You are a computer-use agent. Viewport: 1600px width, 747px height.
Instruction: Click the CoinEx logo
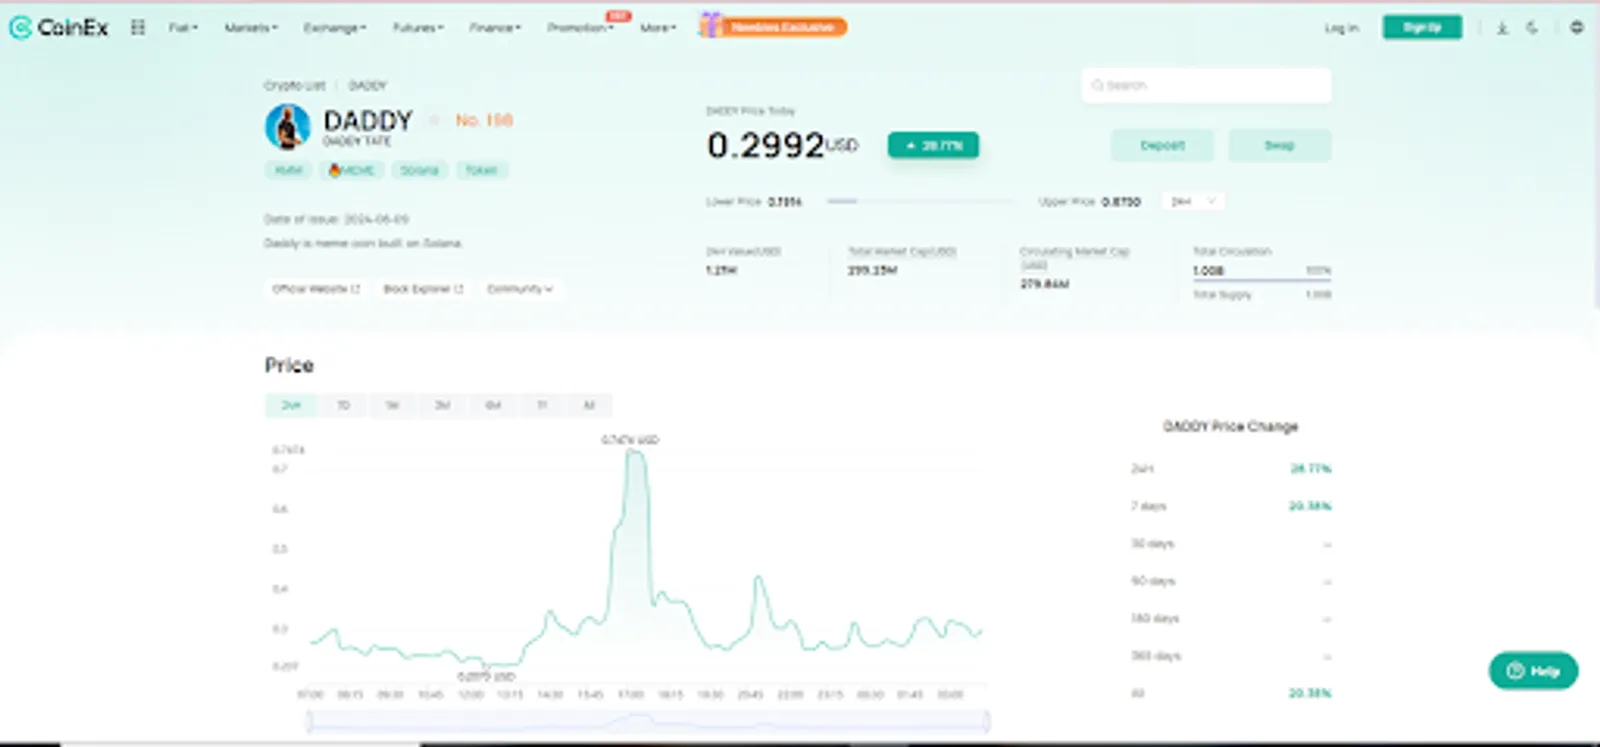58,28
